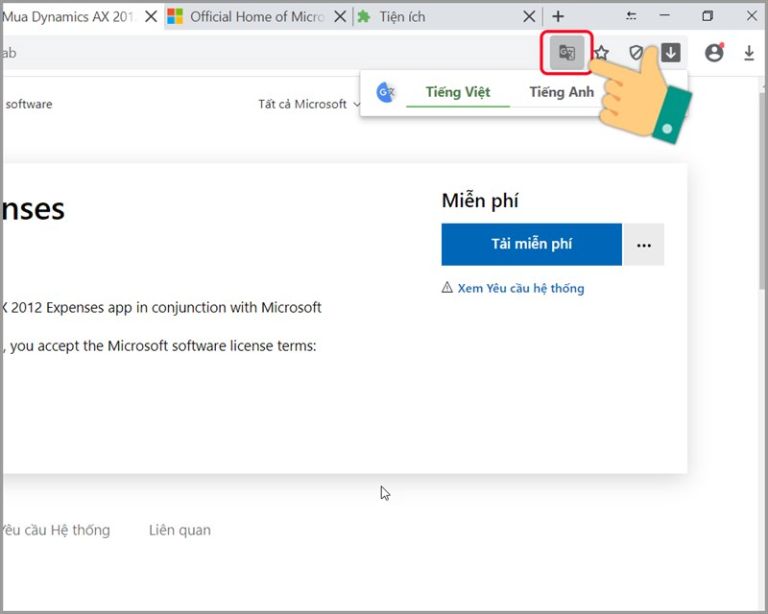
Task: Open the tab list icon in title bar
Action: (631, 16)
